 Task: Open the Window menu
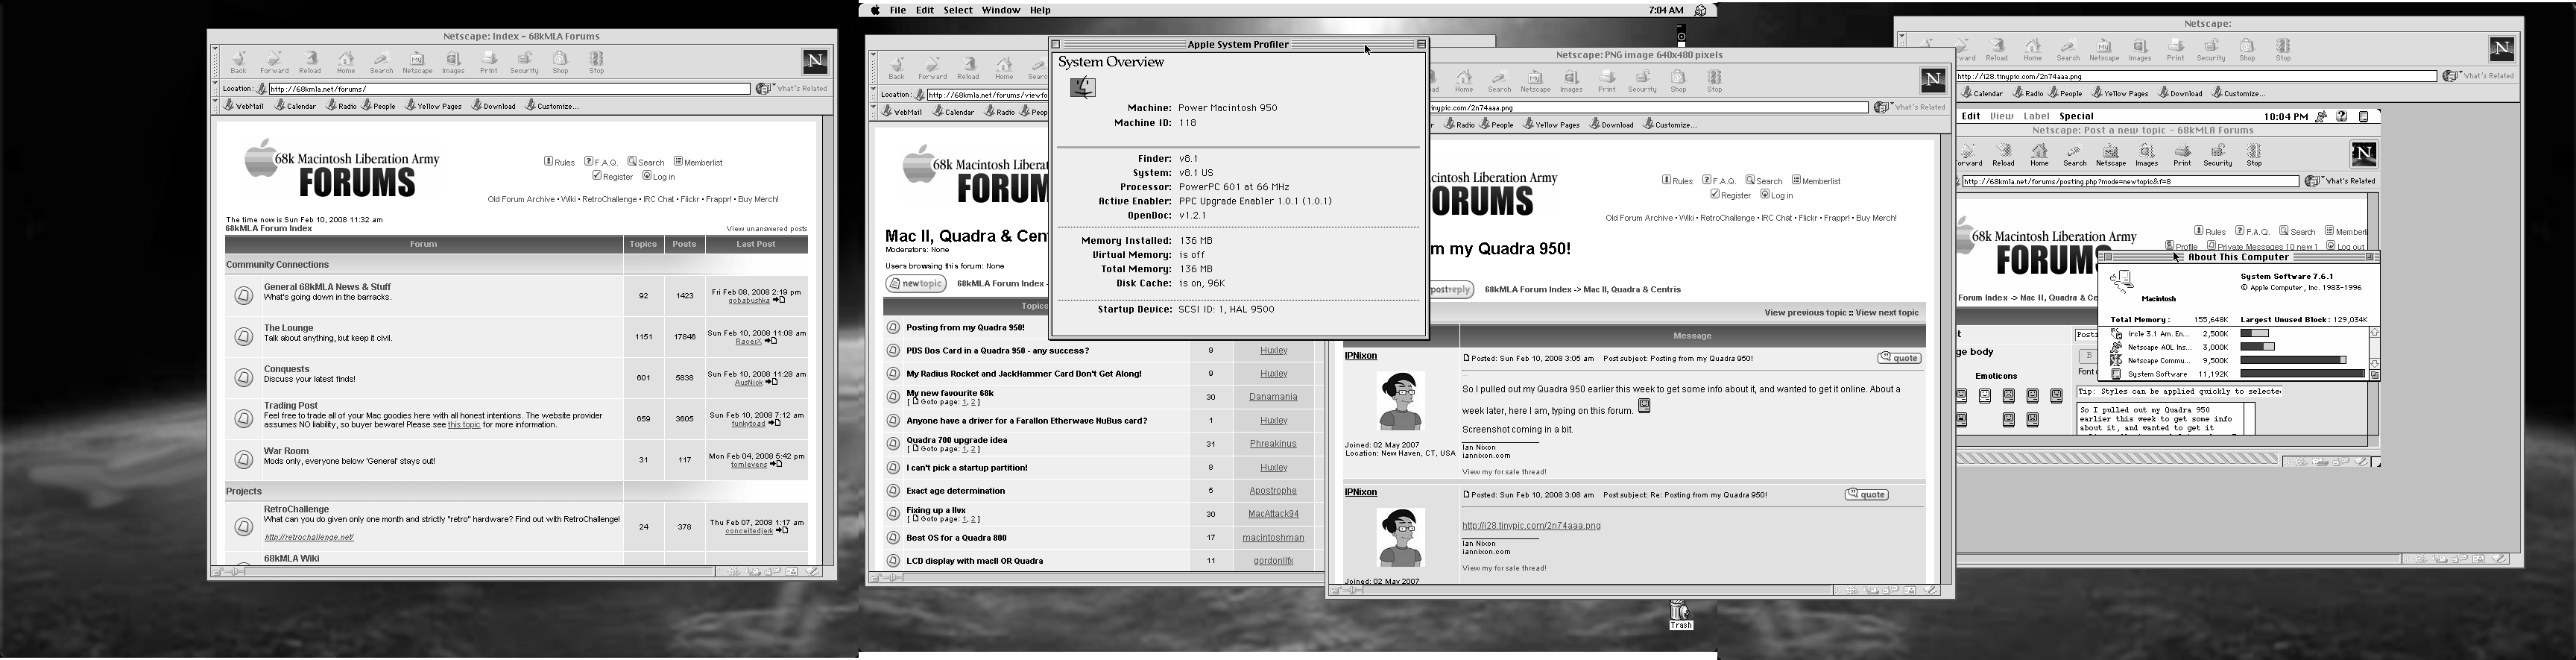[x=1001, y=10]
